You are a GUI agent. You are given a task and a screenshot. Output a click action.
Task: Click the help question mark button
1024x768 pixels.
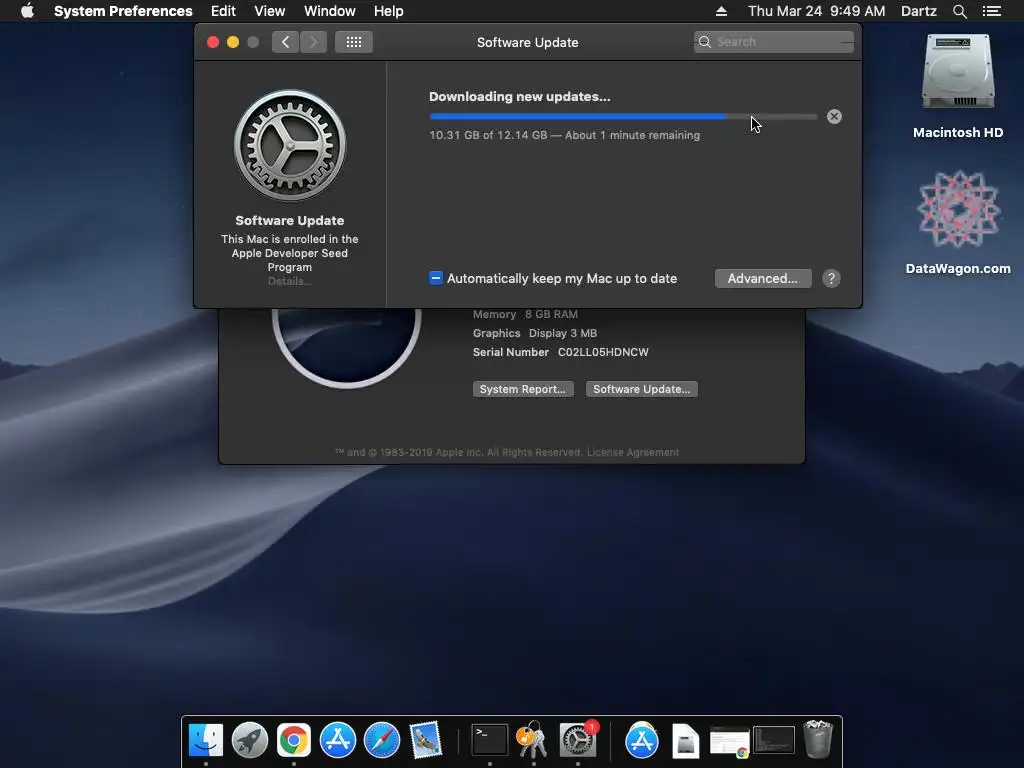click(x=831, y=279)
